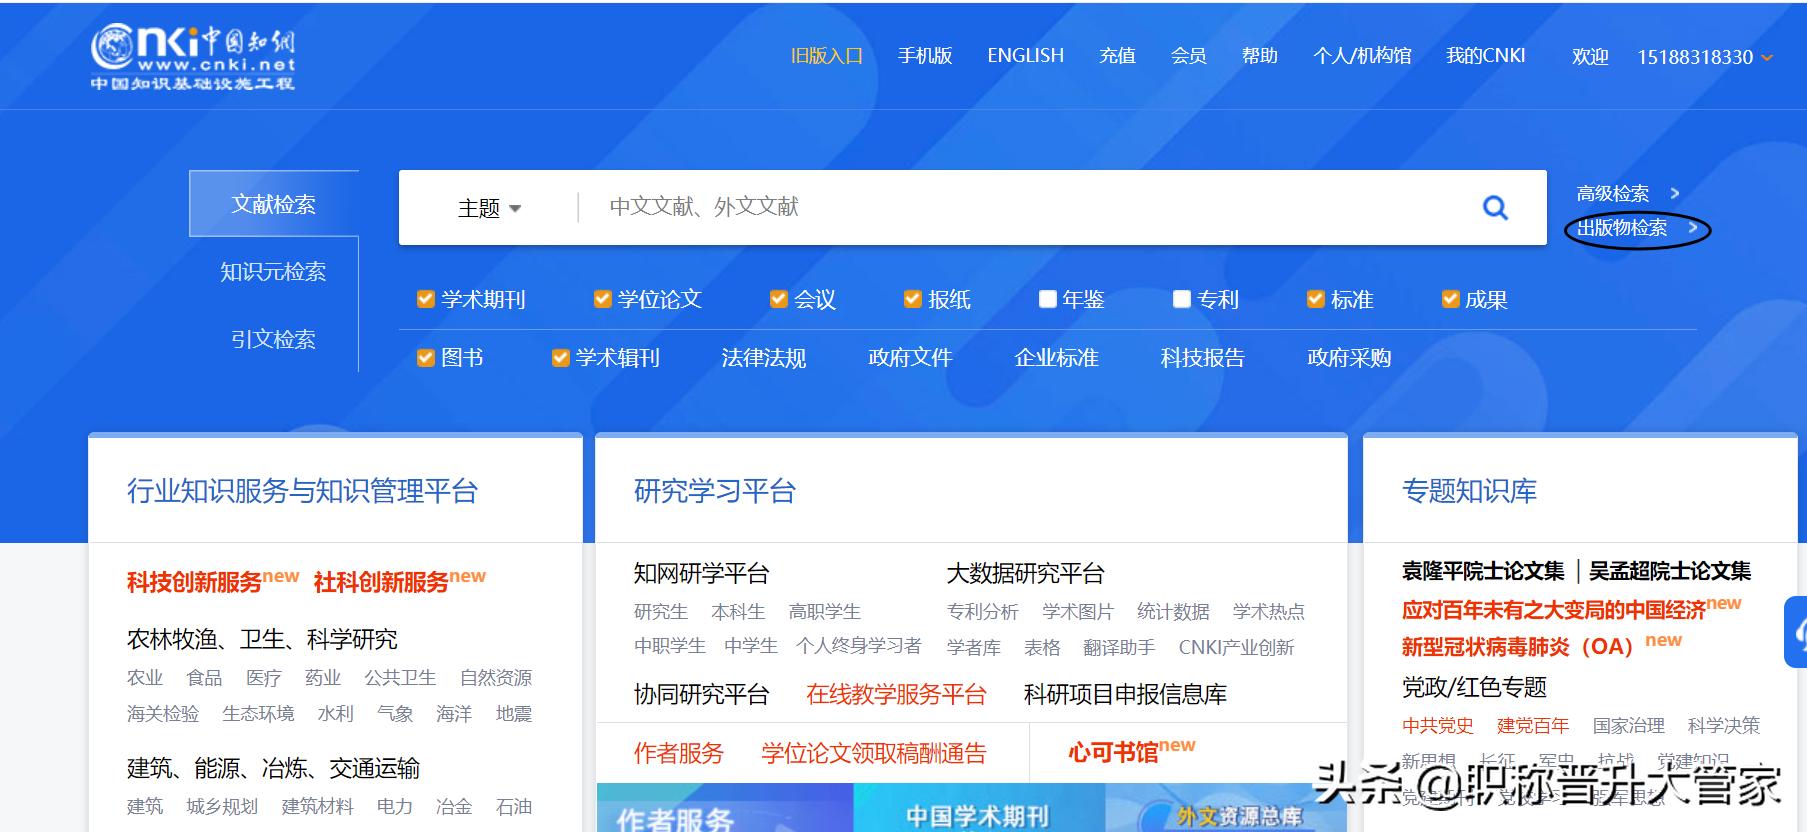Click 建党百年 topic link
Screen dimensions: 1807x832
pos(1532,726)
